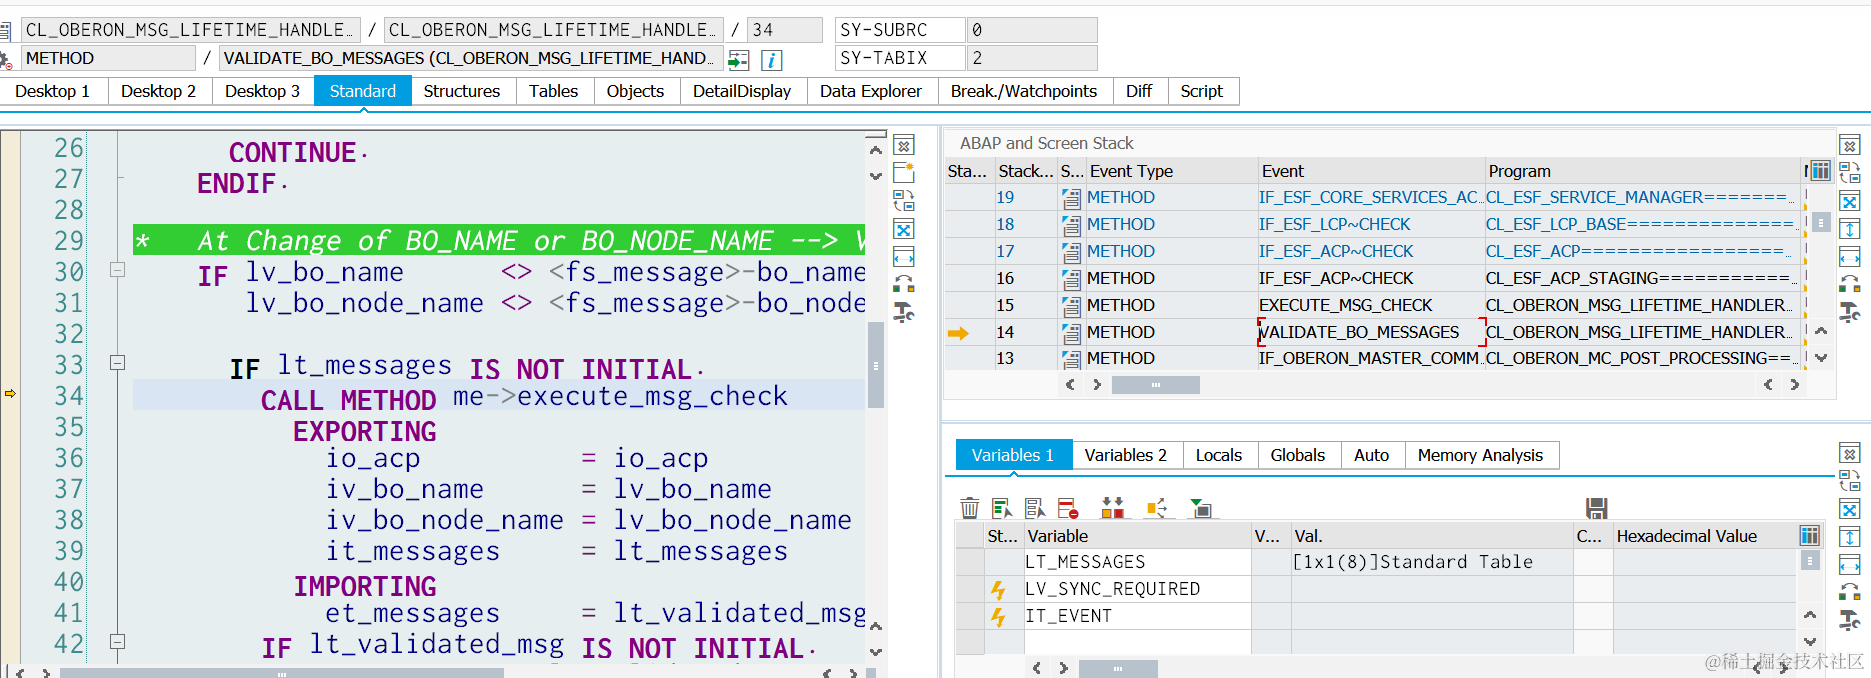Click the SY-SUBRC value field
This screenshot has height=678, width=1871.
tap(1031, 30)
